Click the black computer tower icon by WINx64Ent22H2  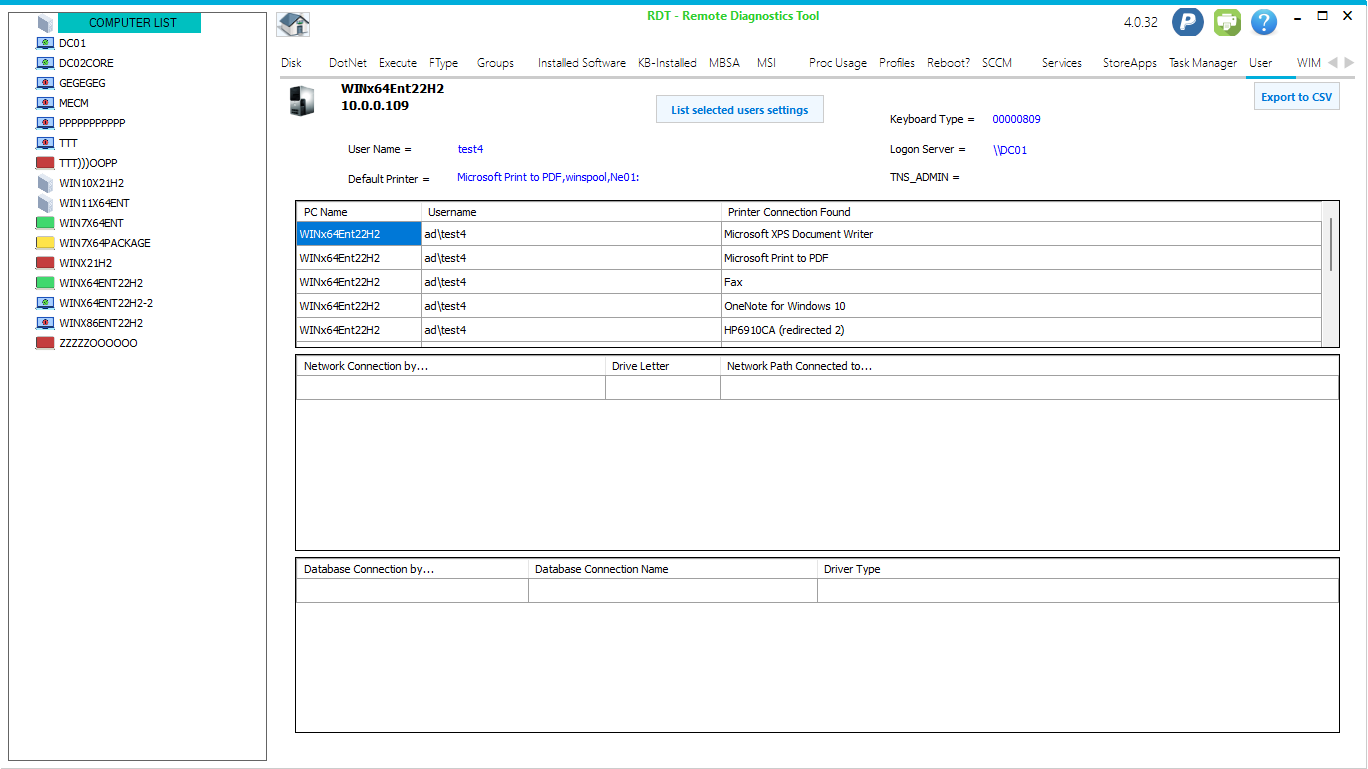[x=301, y=100]
